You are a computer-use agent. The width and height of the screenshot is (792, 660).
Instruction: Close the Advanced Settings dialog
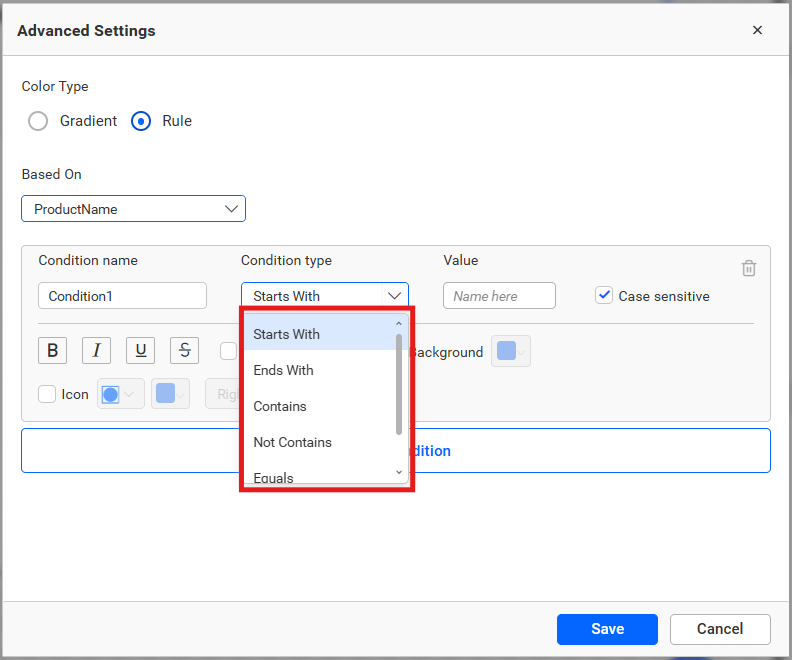pos(757,30)
